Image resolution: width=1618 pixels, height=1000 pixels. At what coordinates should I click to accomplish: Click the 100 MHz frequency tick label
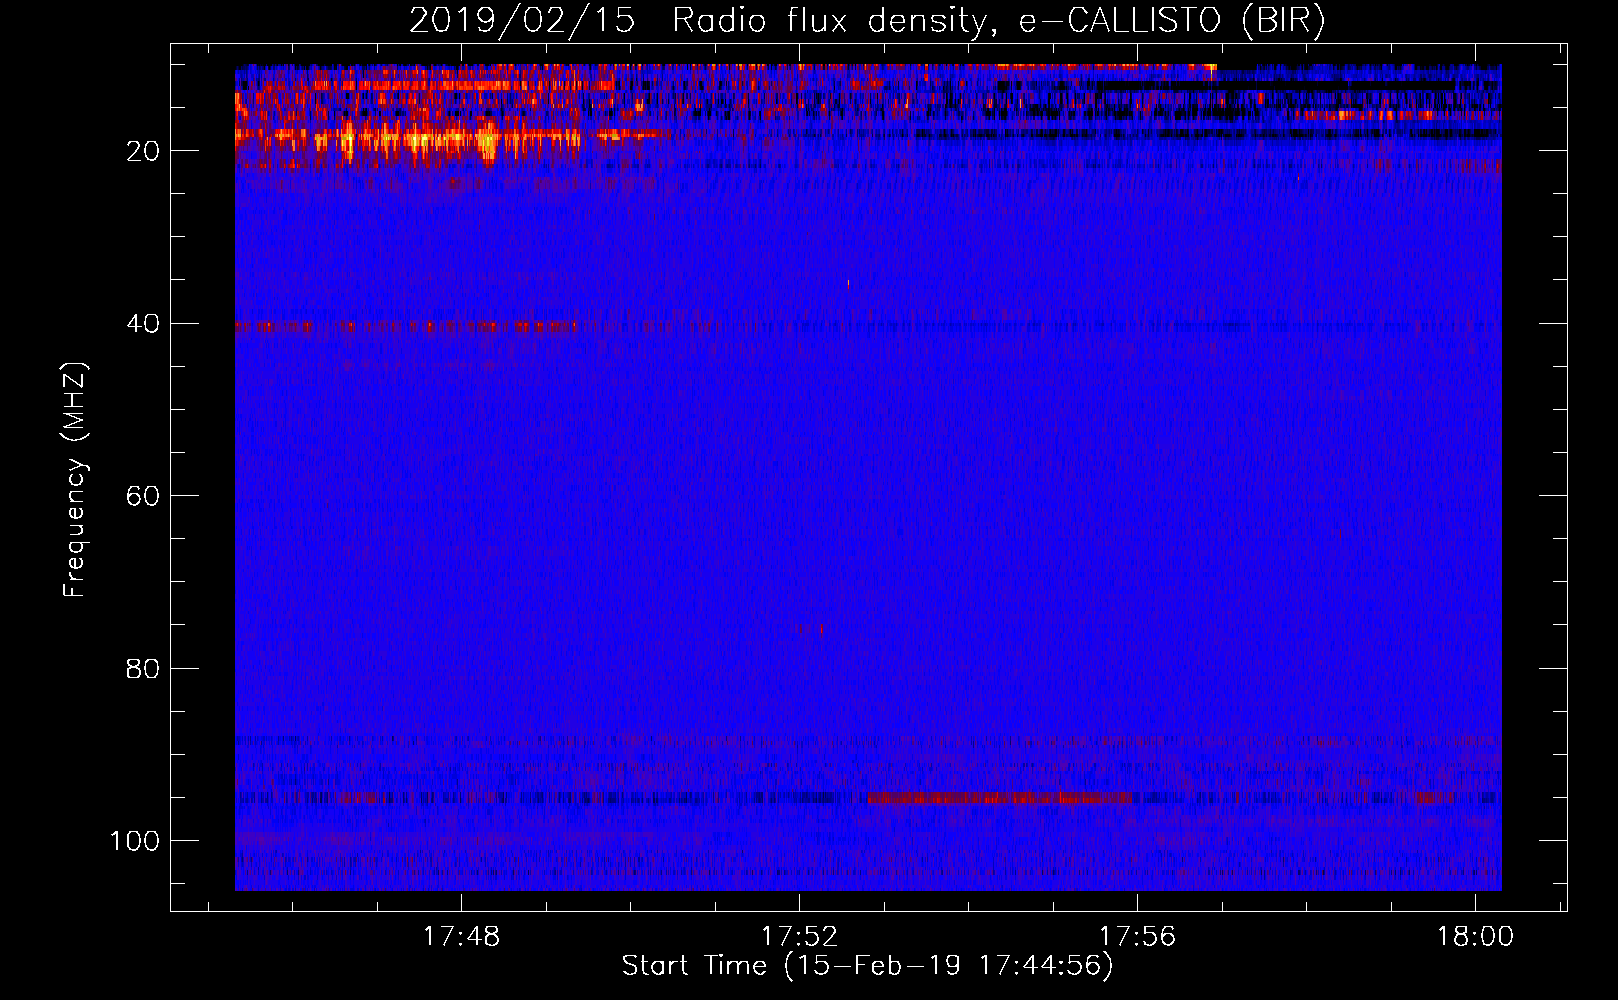point(135,841)
